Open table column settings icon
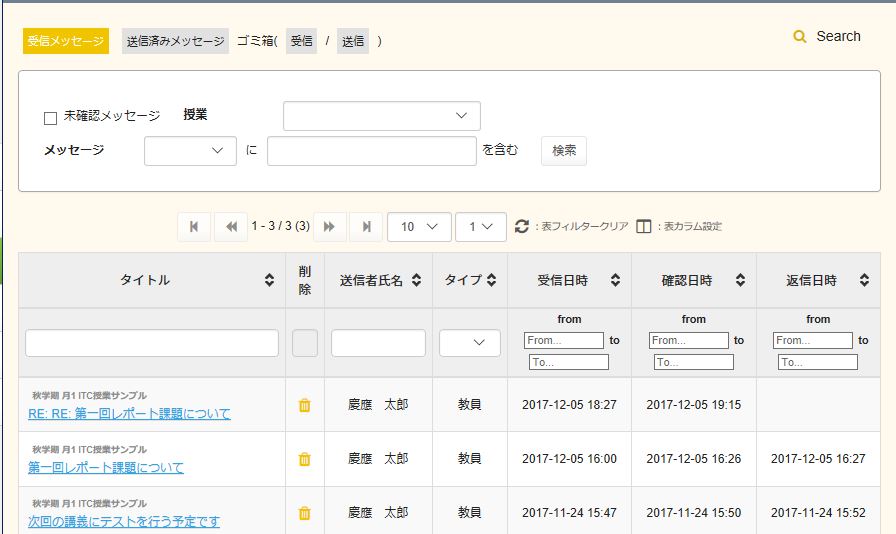896x534 pixels. click(643, 227)
